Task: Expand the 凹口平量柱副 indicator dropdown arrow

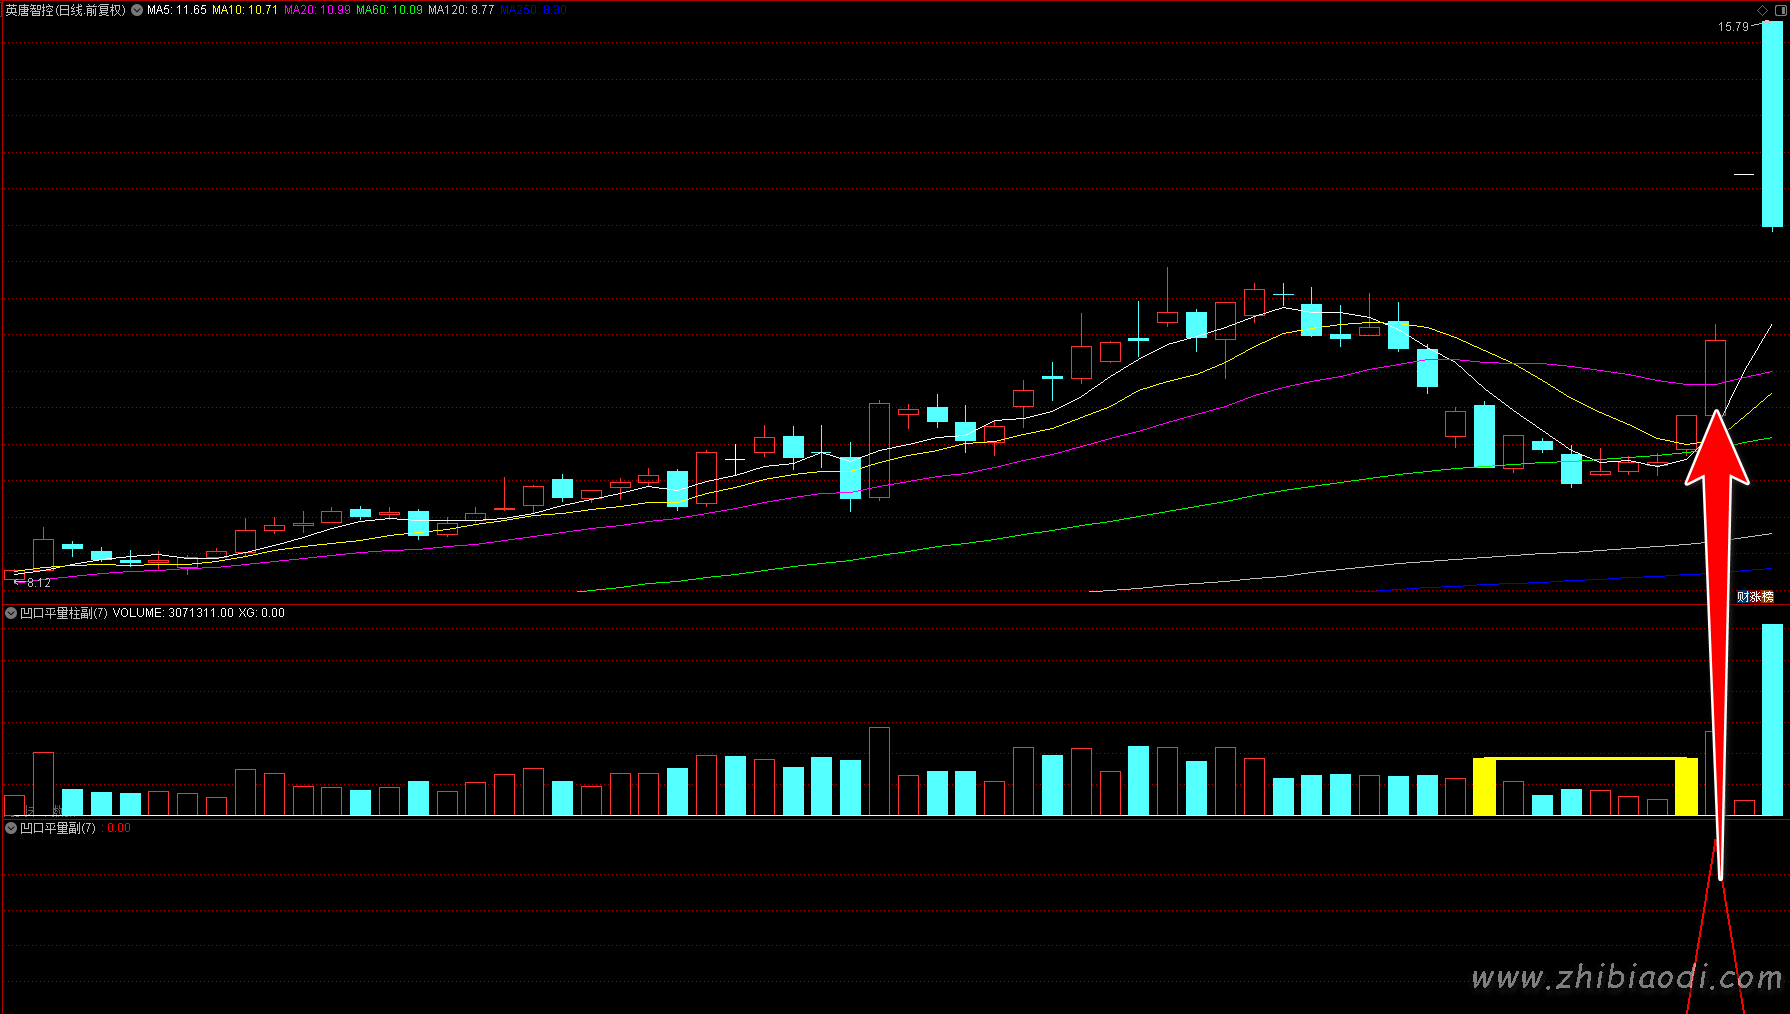Action: [x=11, y=613]
